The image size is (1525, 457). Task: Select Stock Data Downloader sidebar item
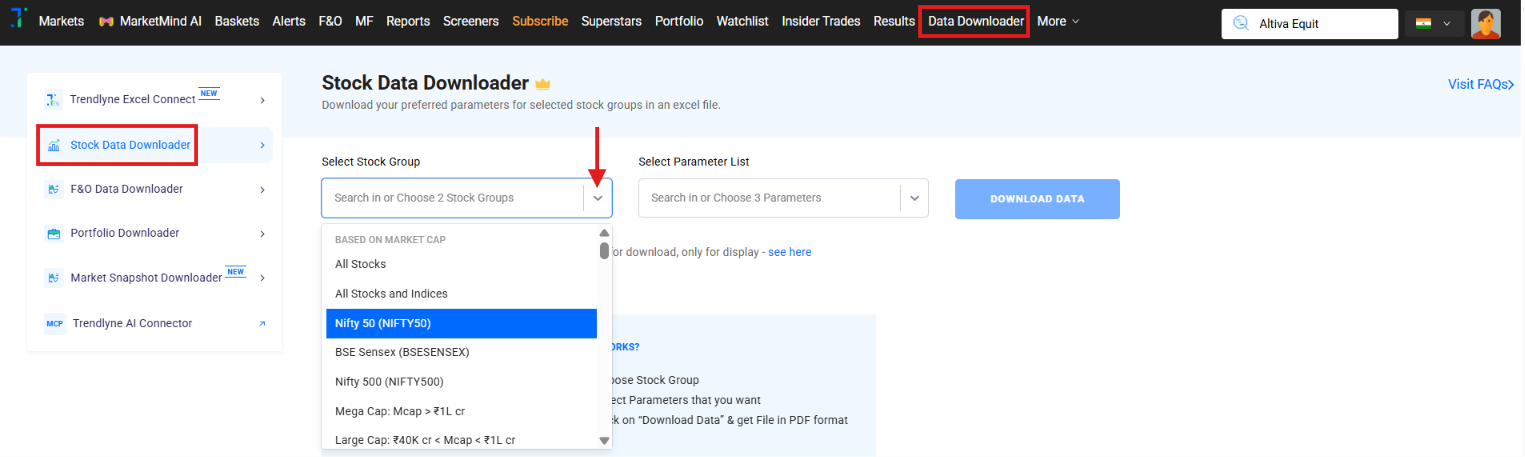tap(155, 145)
